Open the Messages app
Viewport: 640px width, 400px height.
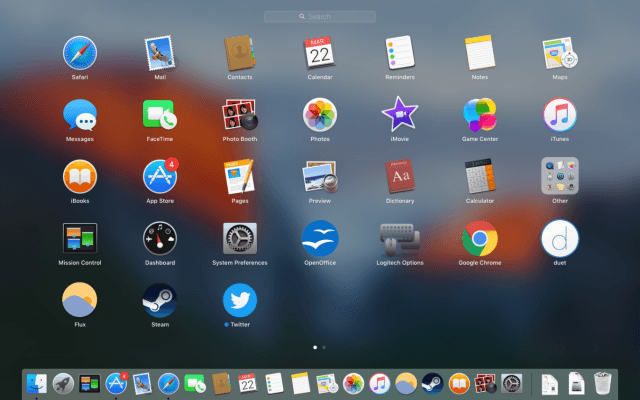(80, 115)
